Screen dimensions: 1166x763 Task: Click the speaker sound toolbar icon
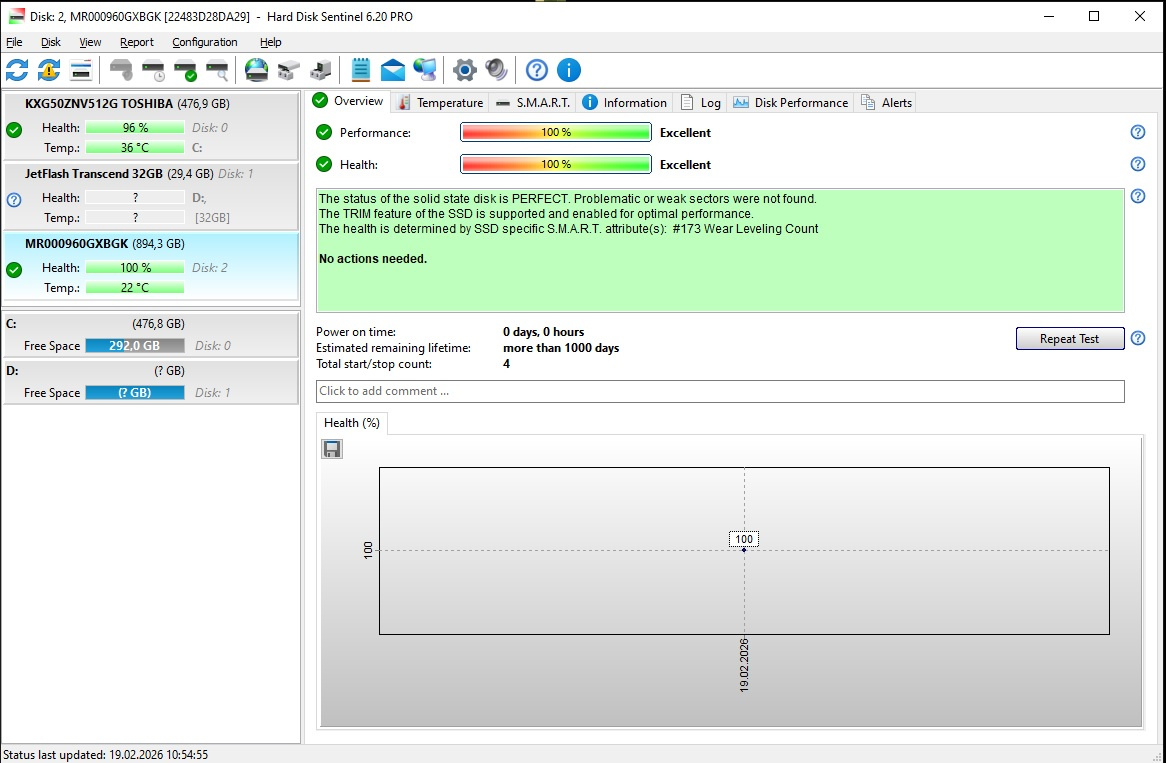coord(496,71)
